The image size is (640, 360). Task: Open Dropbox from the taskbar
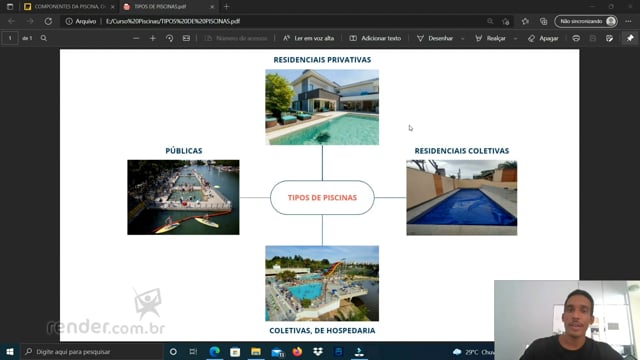[x=318, y=351]
